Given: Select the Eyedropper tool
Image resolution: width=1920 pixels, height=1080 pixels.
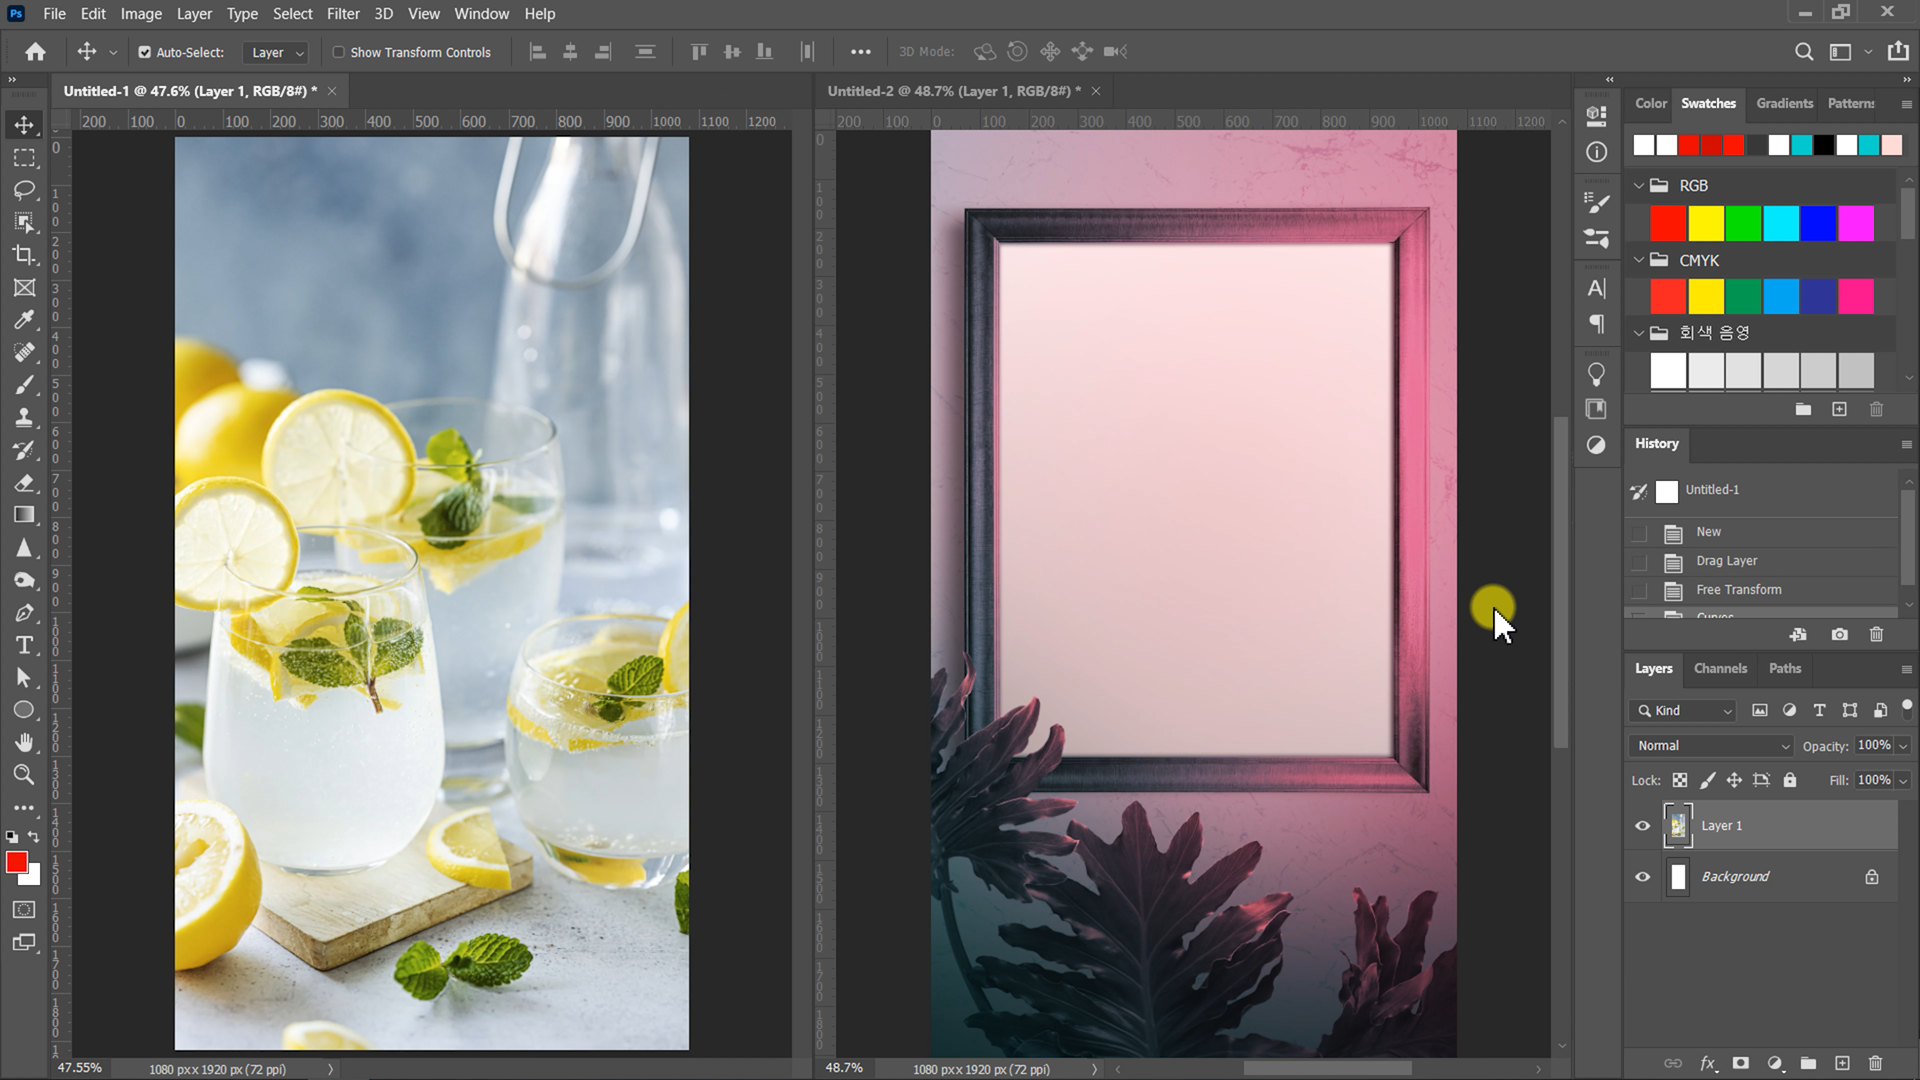Looking at the screenshot, I should (x=24, y=320).
